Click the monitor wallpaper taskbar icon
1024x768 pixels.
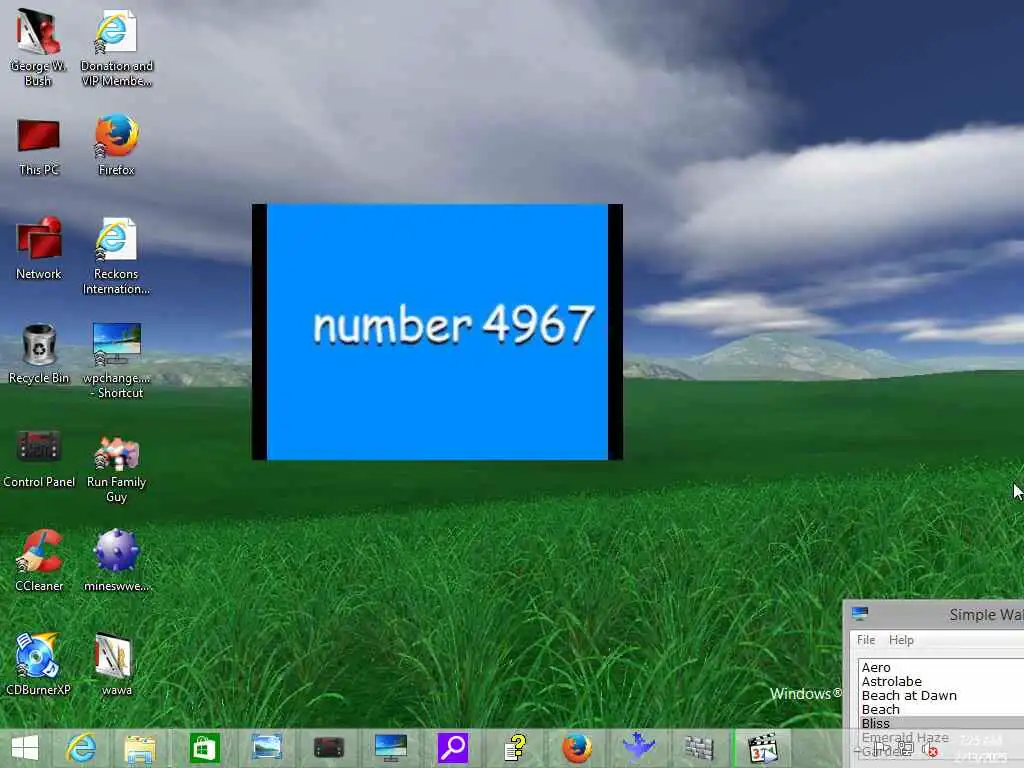coord(391,748)
